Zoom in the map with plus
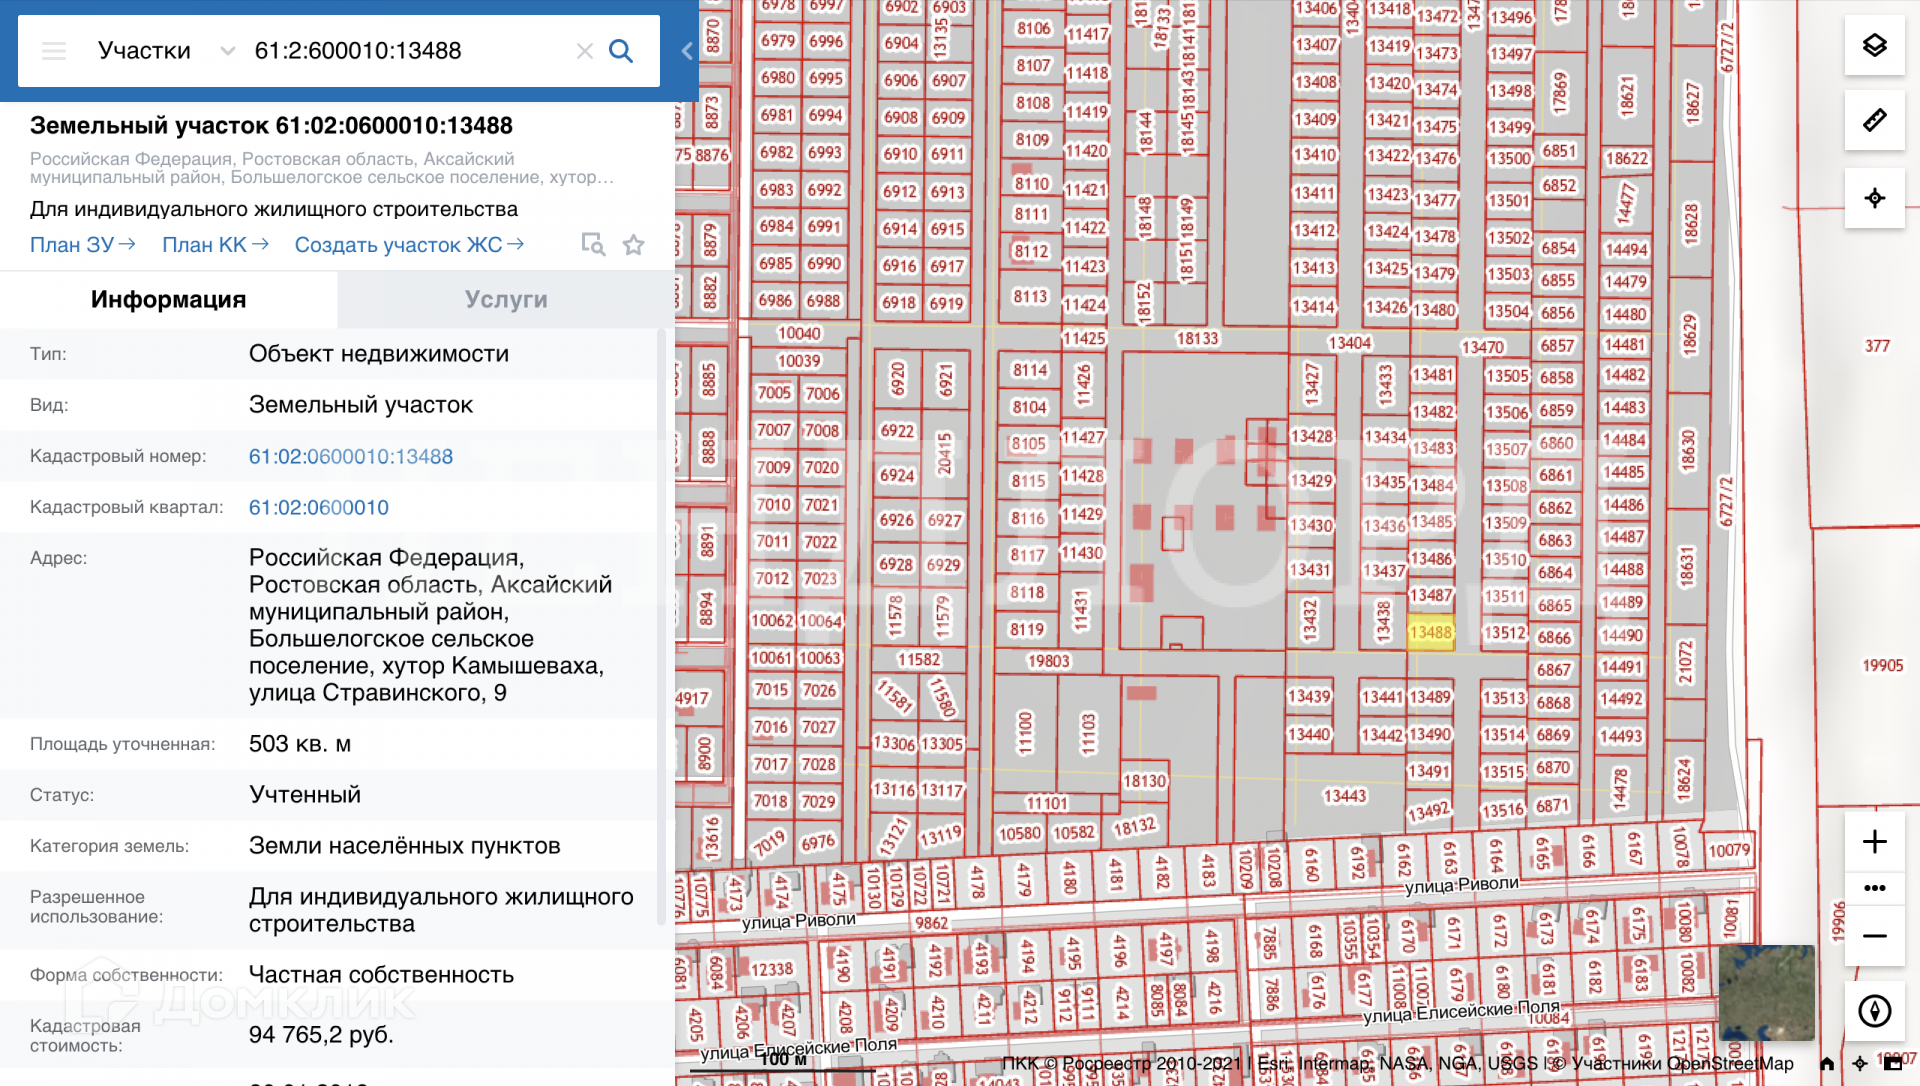Image resolution: width=1920 pixels, height=1086 pixels. click(x=1874, y=841)
